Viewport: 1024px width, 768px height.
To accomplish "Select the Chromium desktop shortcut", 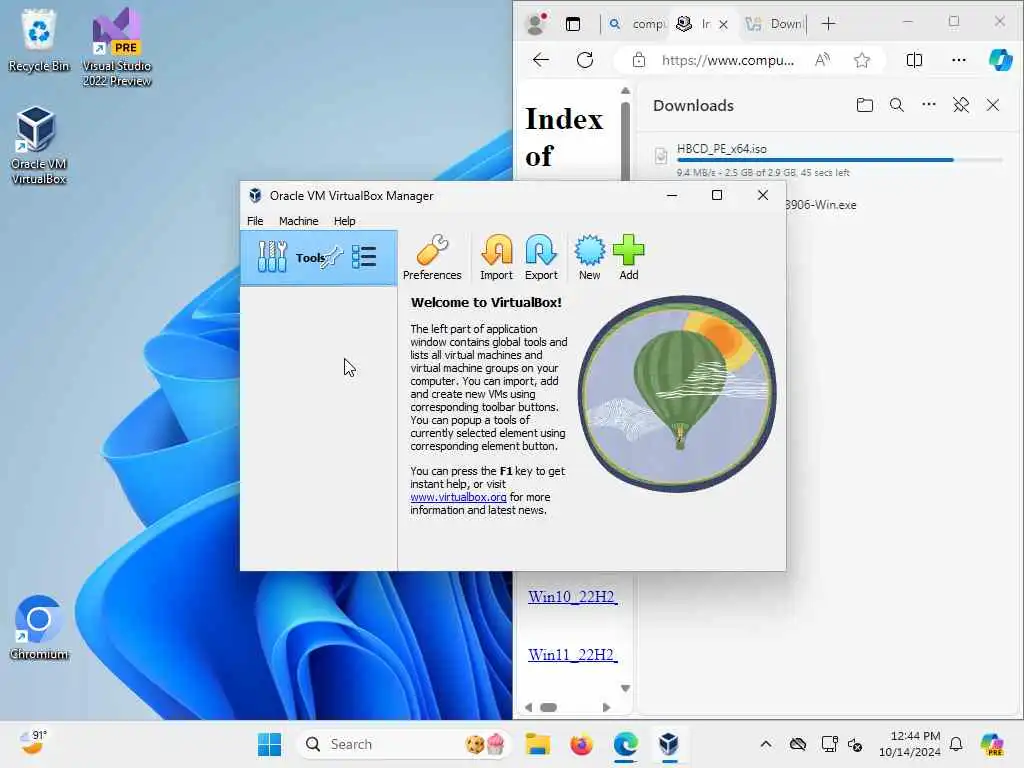I will click(39, 628).
